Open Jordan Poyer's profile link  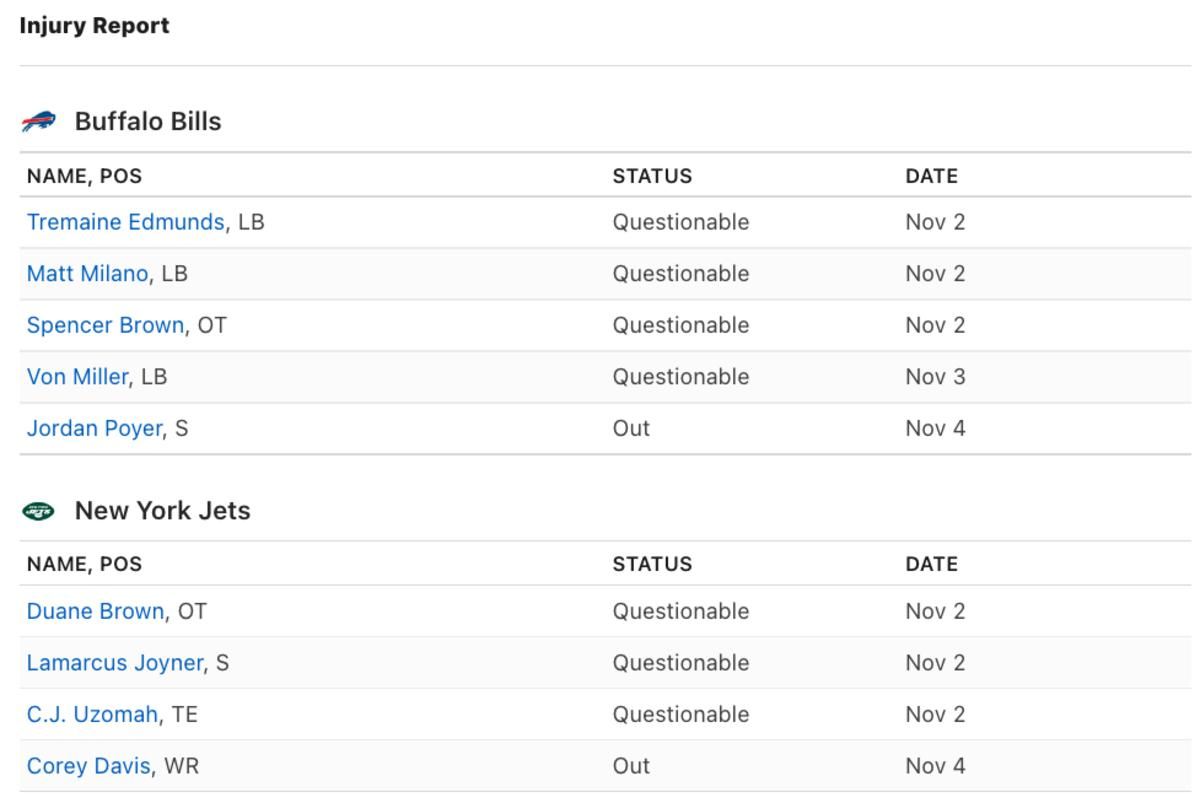pyautogui.click(x=94, y=429)
